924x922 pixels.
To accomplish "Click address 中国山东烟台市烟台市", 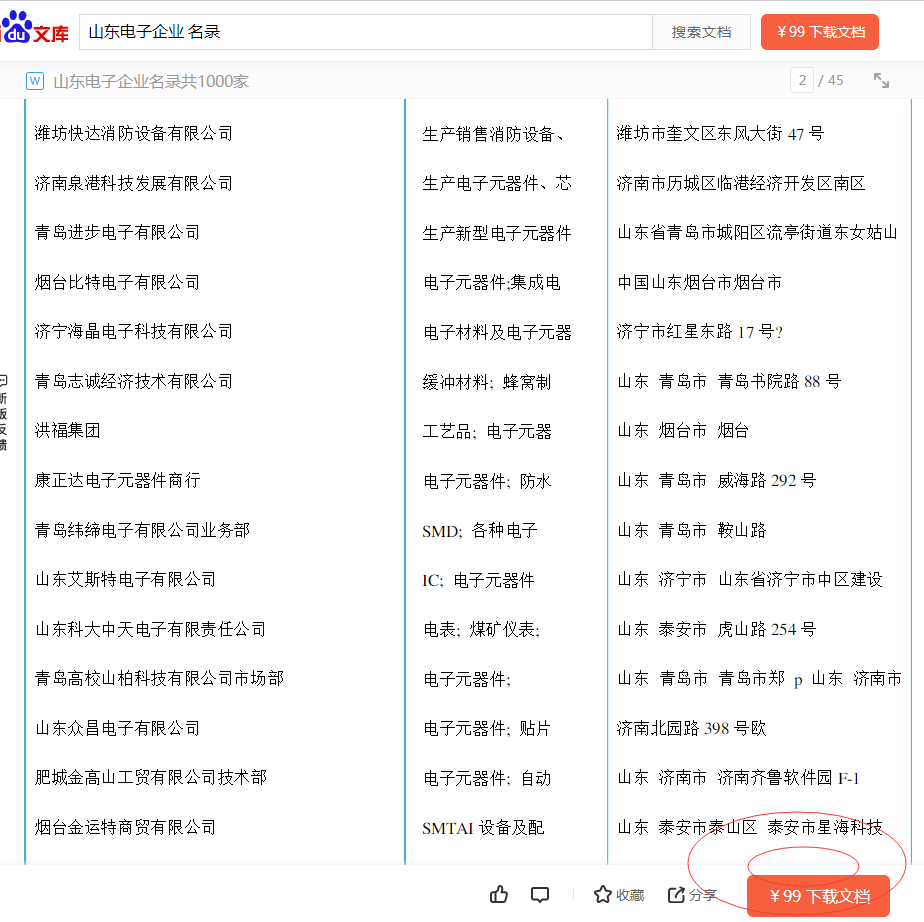I will pos(699,282).
